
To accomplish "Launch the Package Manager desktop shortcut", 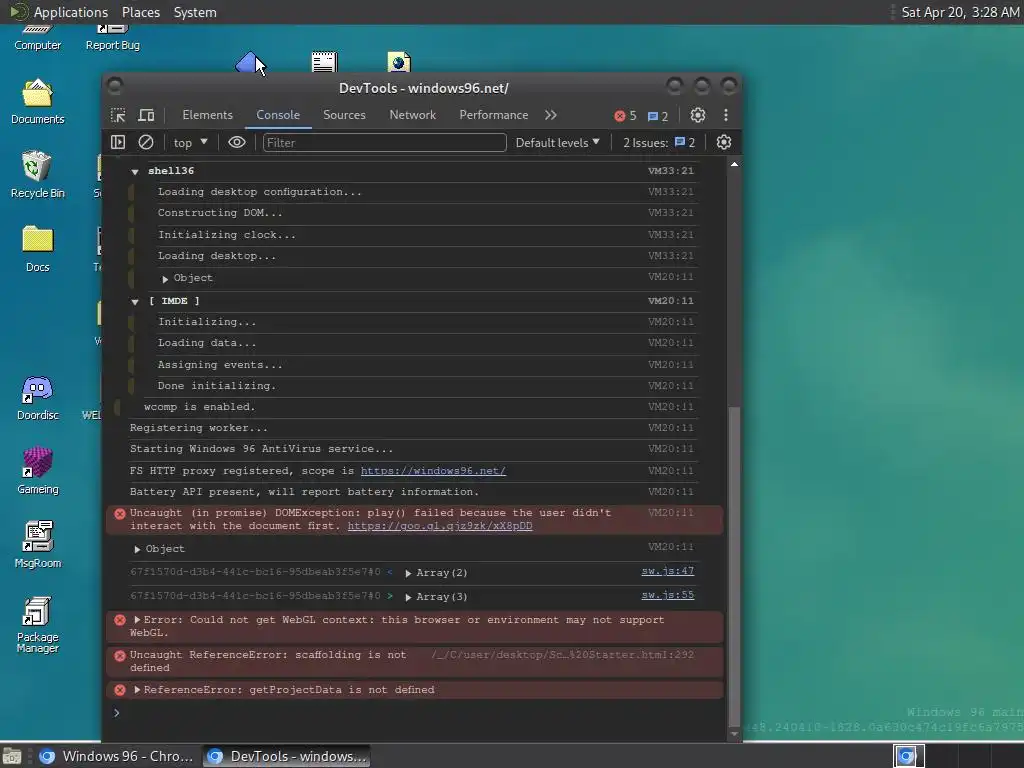I will 37,625.
